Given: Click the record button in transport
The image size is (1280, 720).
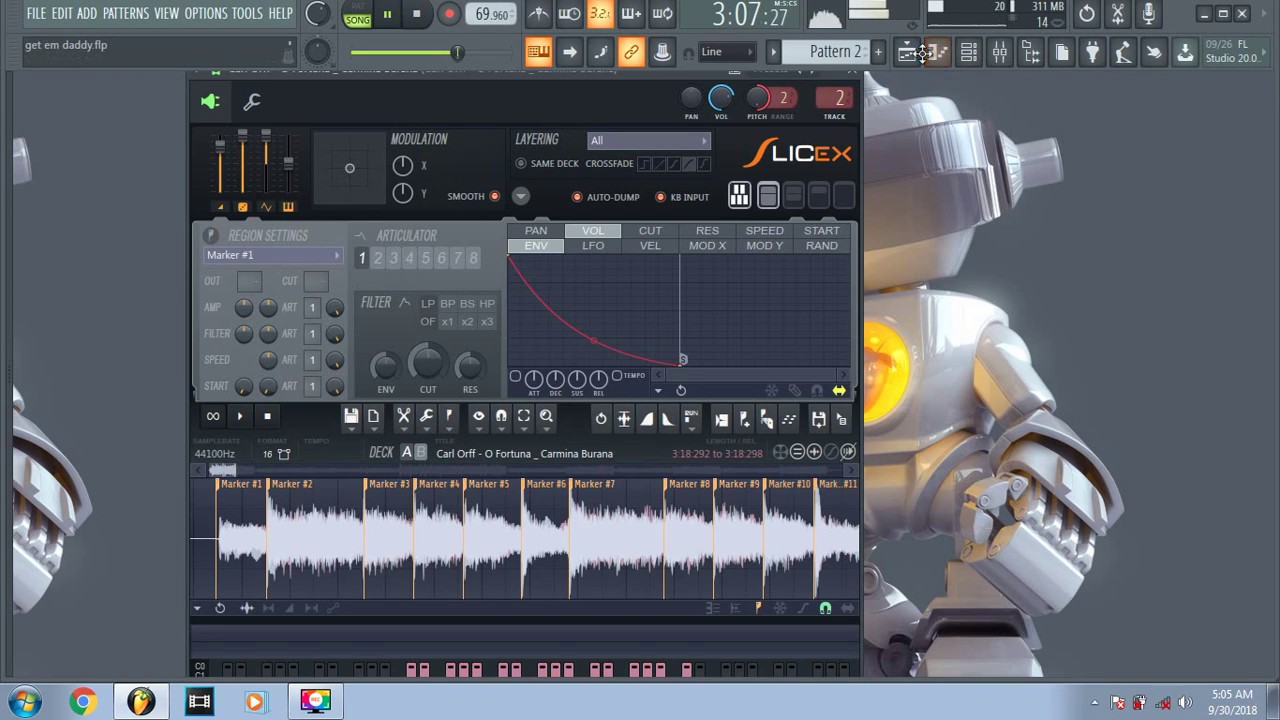Looking at the screenshot, I should 449,14.
